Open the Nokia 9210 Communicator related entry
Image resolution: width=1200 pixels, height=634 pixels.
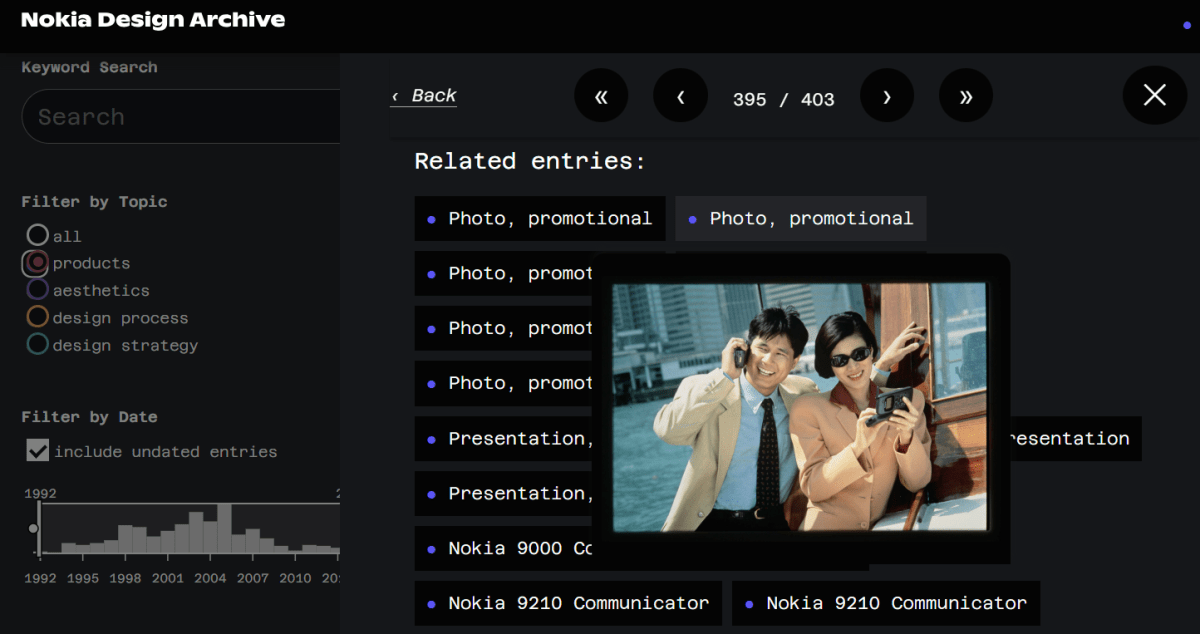(x=568, y=603)
